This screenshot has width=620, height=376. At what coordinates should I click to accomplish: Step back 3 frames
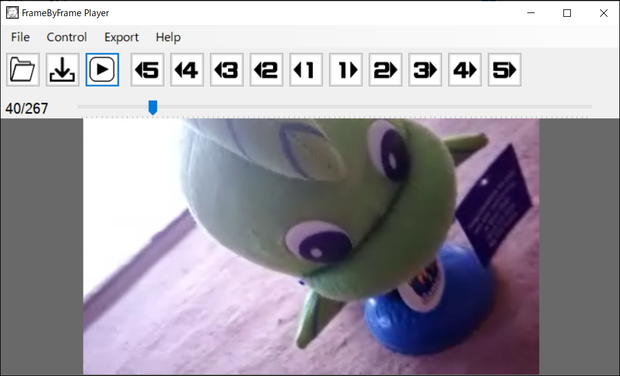[227, 70]
